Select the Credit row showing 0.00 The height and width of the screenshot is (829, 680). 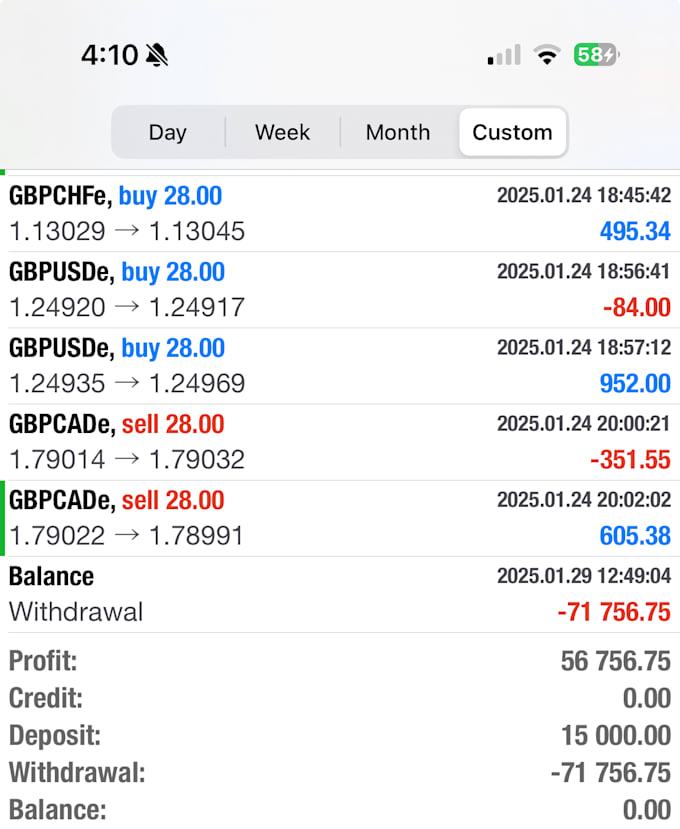(x=340, y=698)
